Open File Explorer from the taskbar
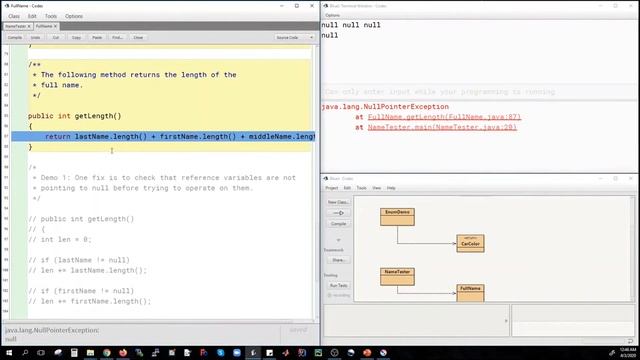Screen dimensions: 640x360 tap(90, 353)
